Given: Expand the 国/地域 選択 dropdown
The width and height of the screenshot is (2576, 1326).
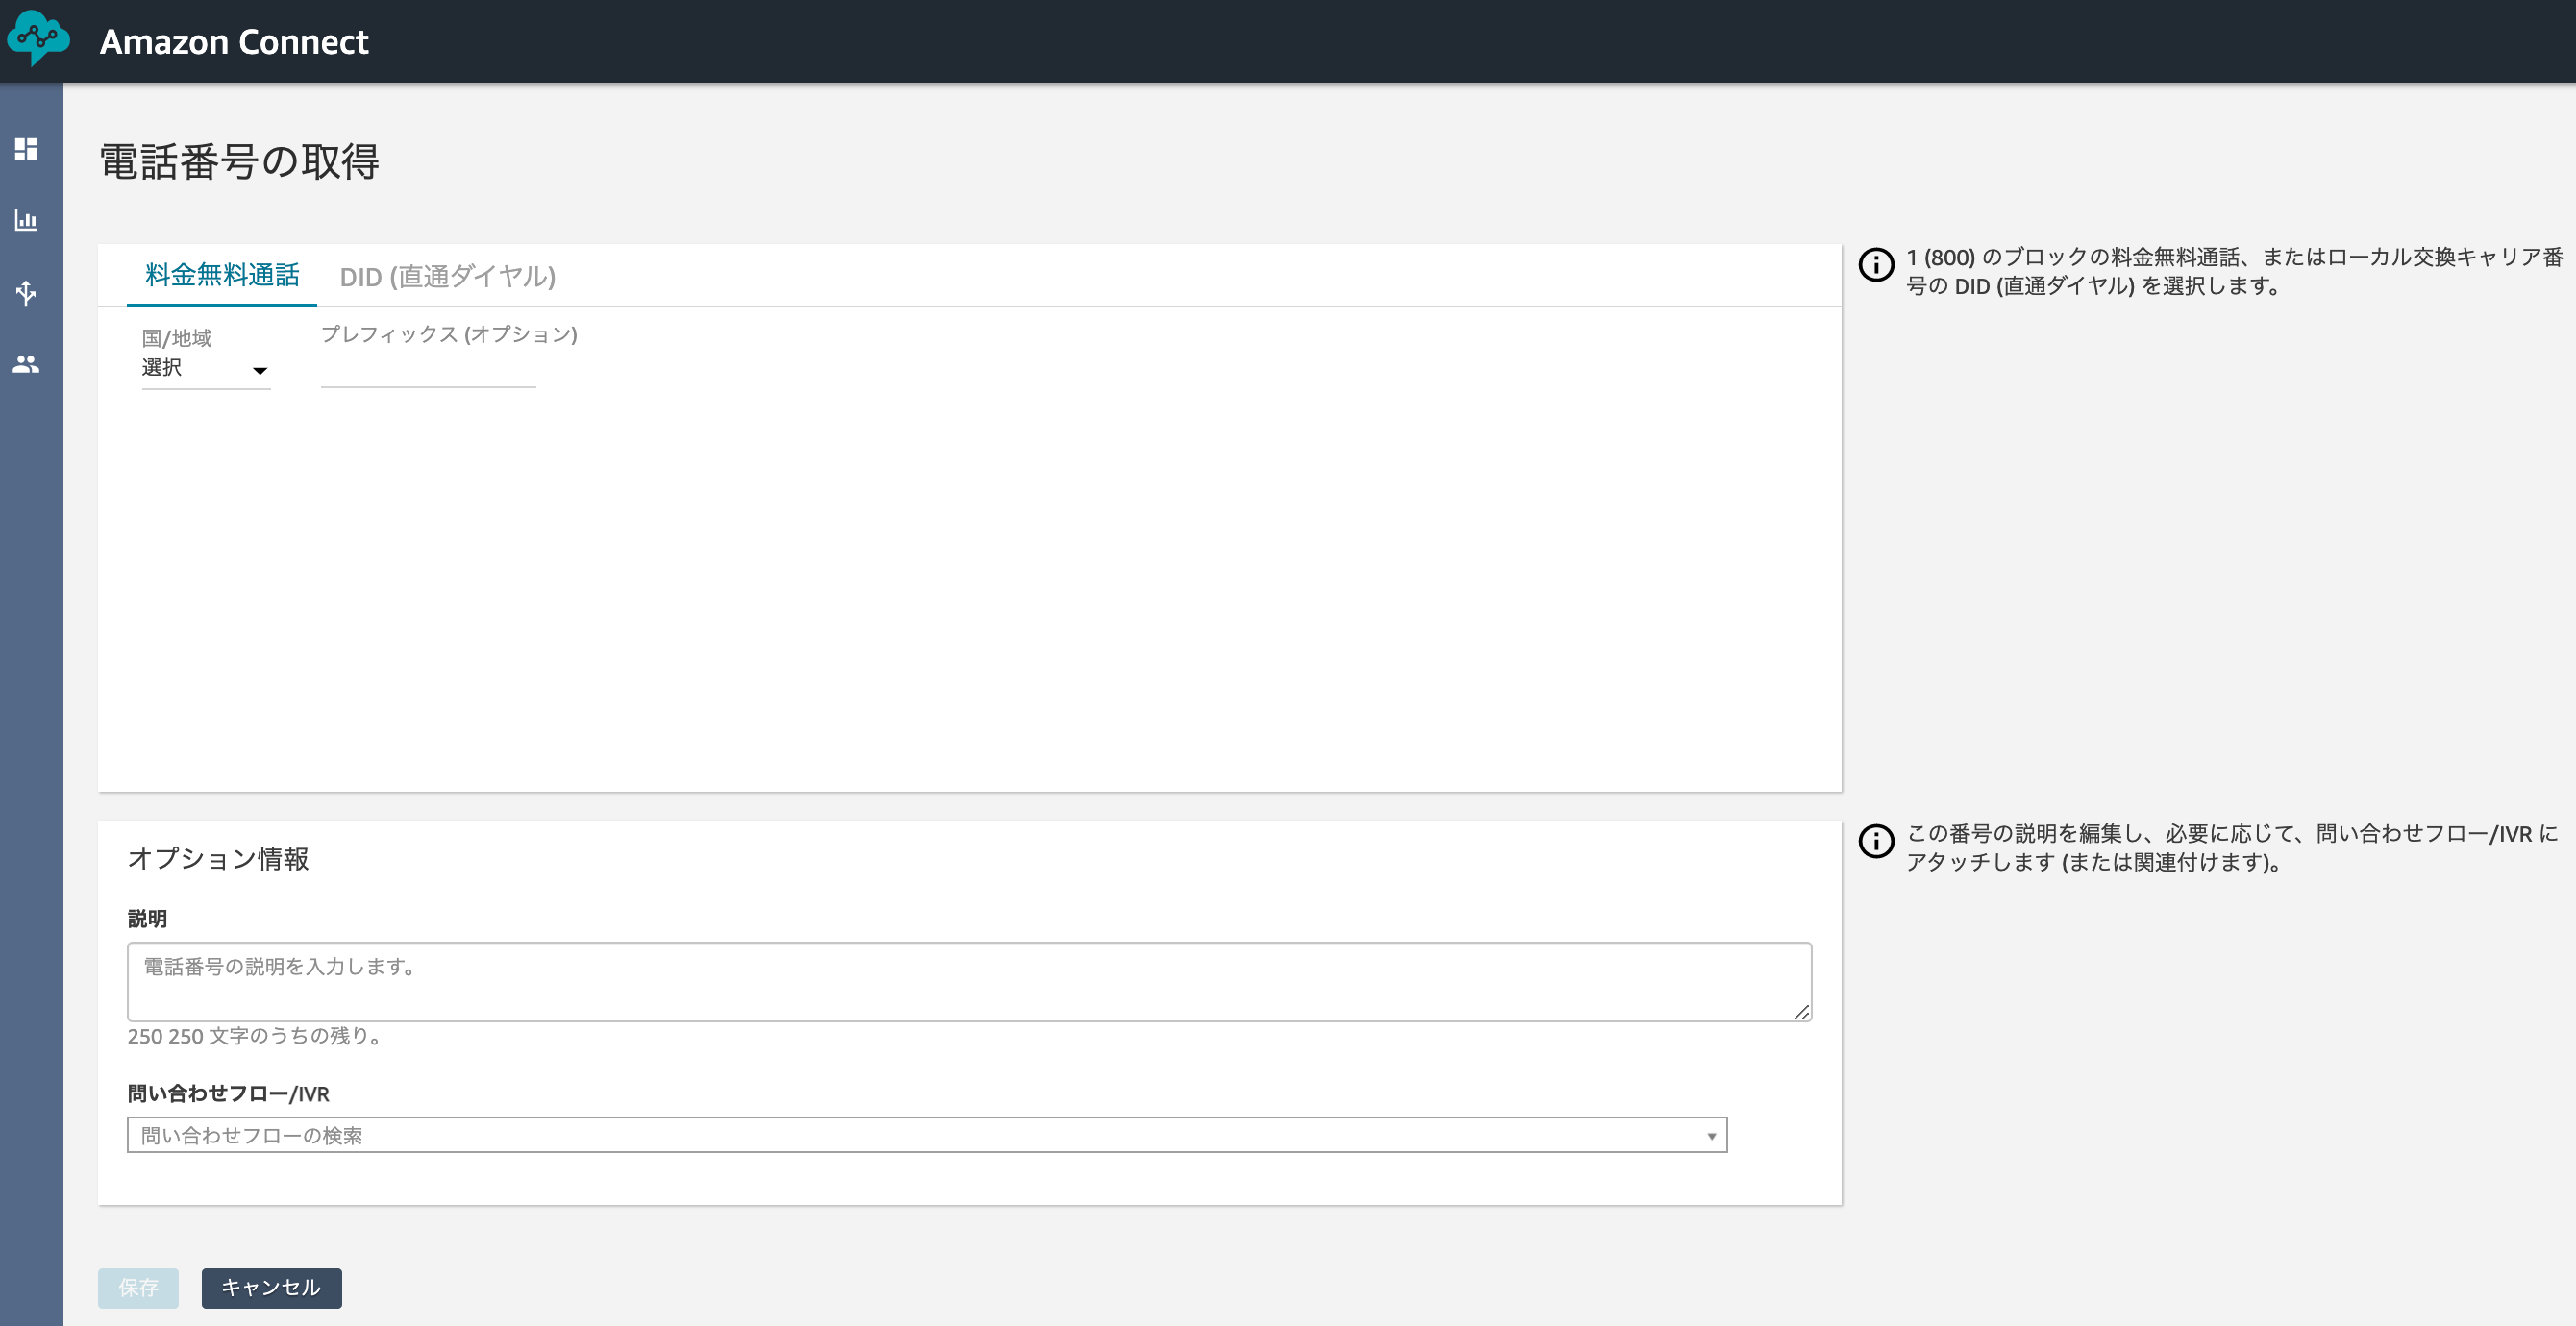Looking at the screenshot, I should tap(206, 369).
